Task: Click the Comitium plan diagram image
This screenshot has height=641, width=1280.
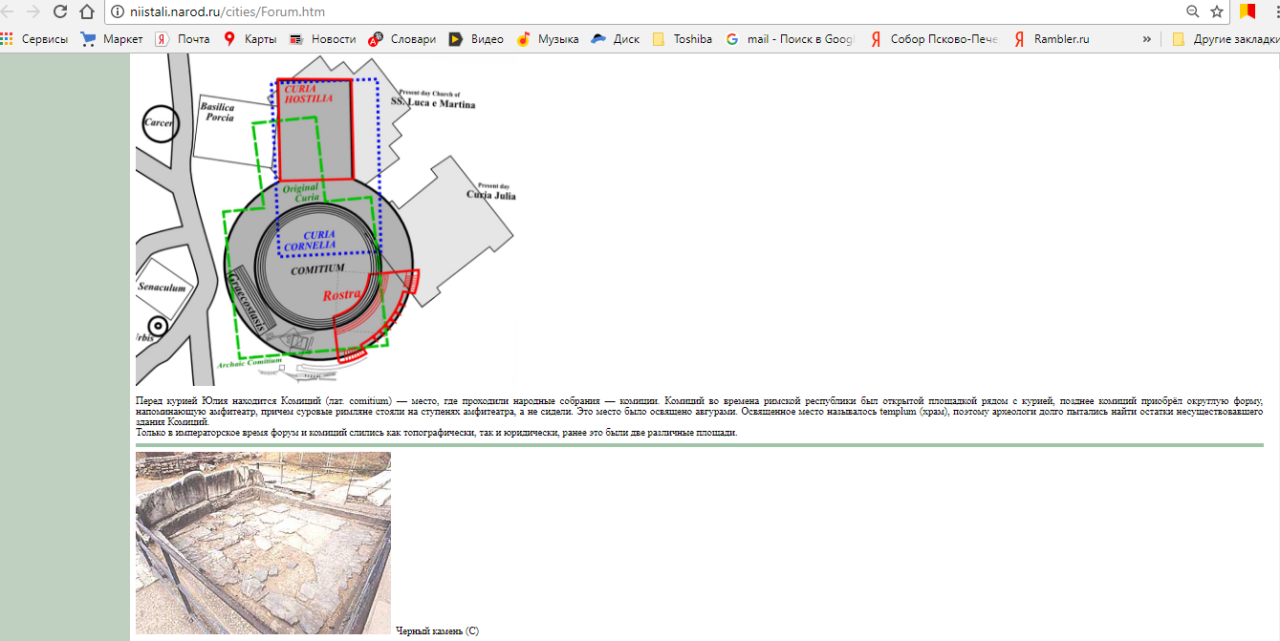Action: pos(326,219)
